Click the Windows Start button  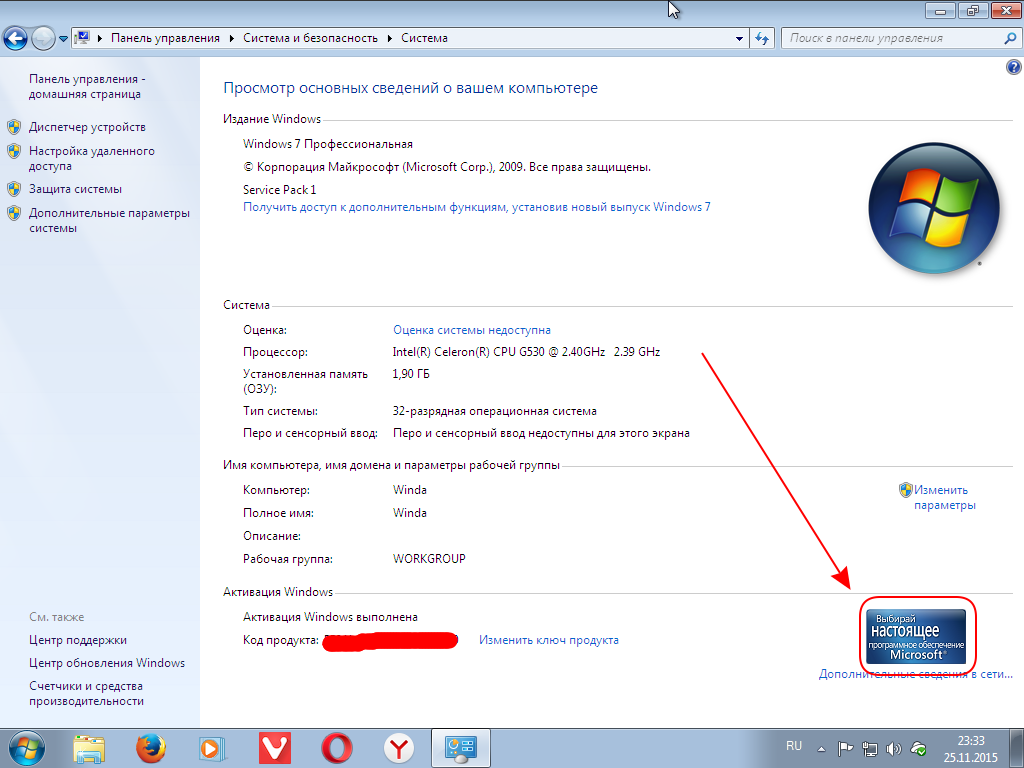click(27, 748)
